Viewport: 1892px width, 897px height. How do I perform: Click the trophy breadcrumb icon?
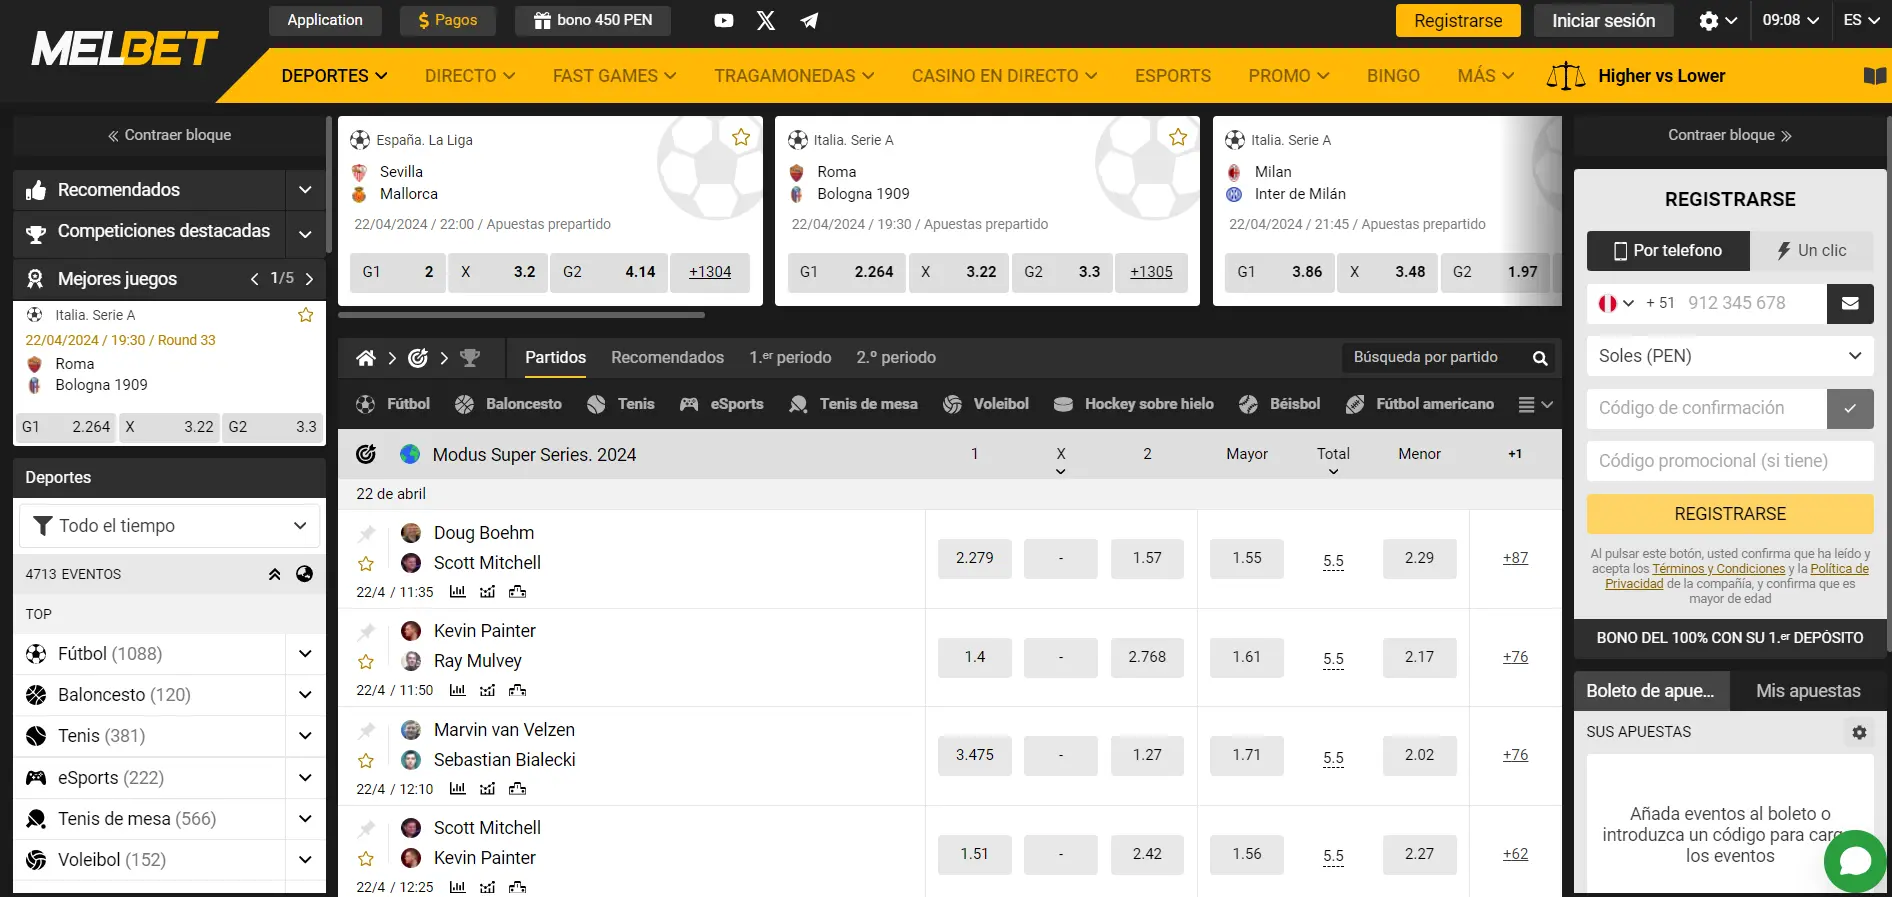pos(470,358)
